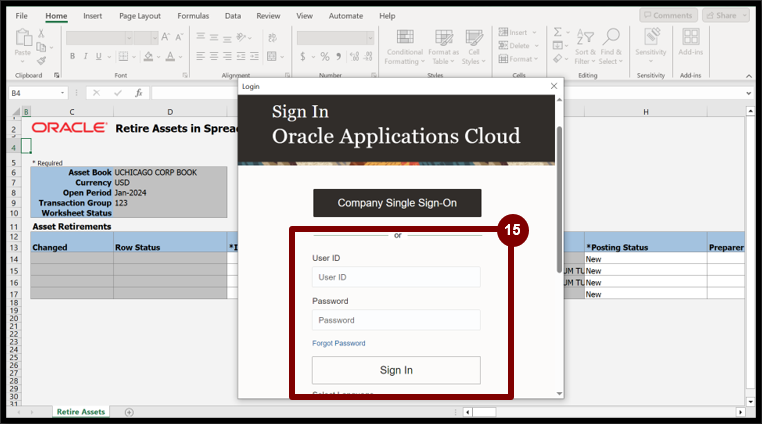Click Conditional Formatting in the ribbon
The height and width of the screenshot is (424, 762).
point(404,47)
